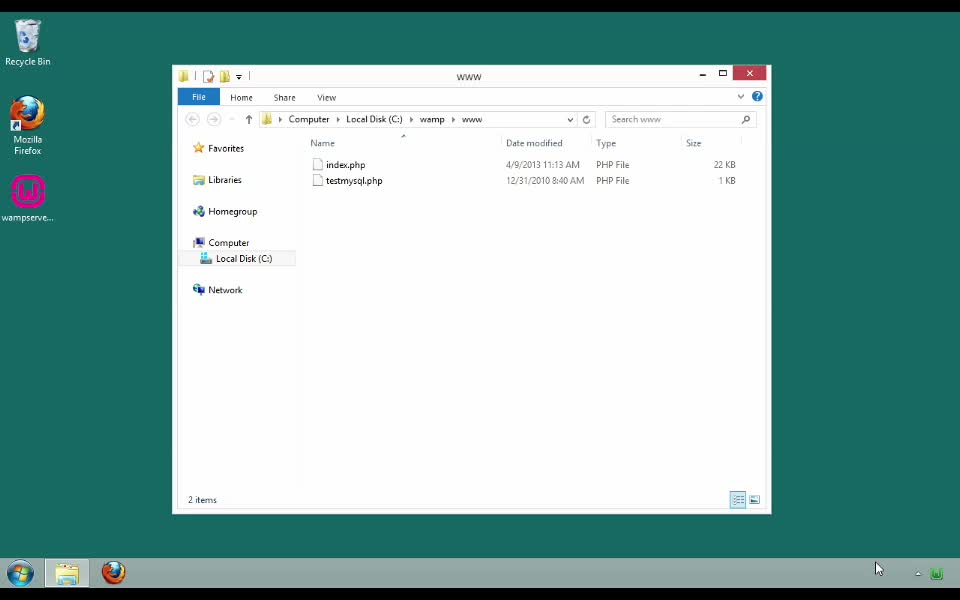Open the Help question mark icon

757,97
